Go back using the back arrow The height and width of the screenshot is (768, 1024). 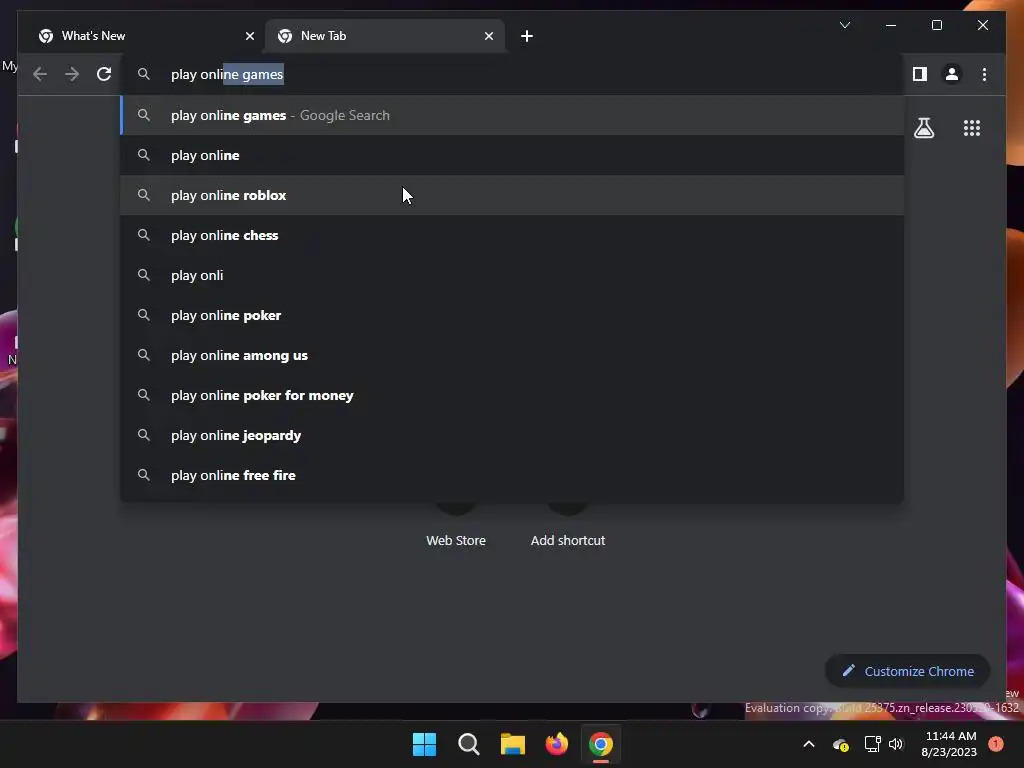tap(40, 74)
